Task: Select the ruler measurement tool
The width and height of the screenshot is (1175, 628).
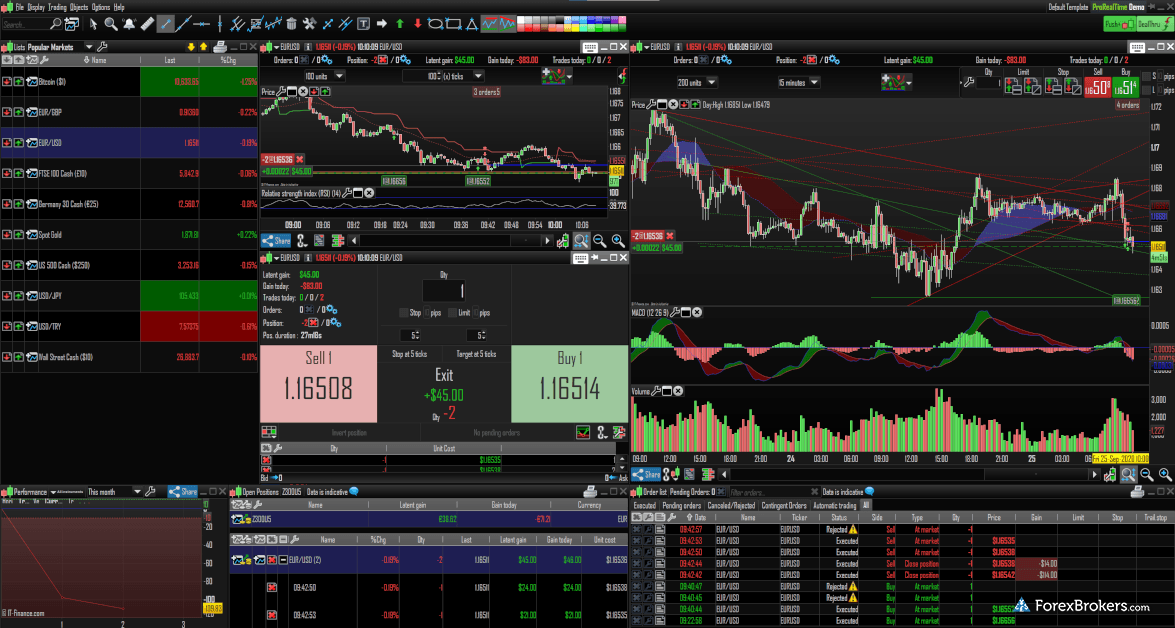Action: pos(147,23)
